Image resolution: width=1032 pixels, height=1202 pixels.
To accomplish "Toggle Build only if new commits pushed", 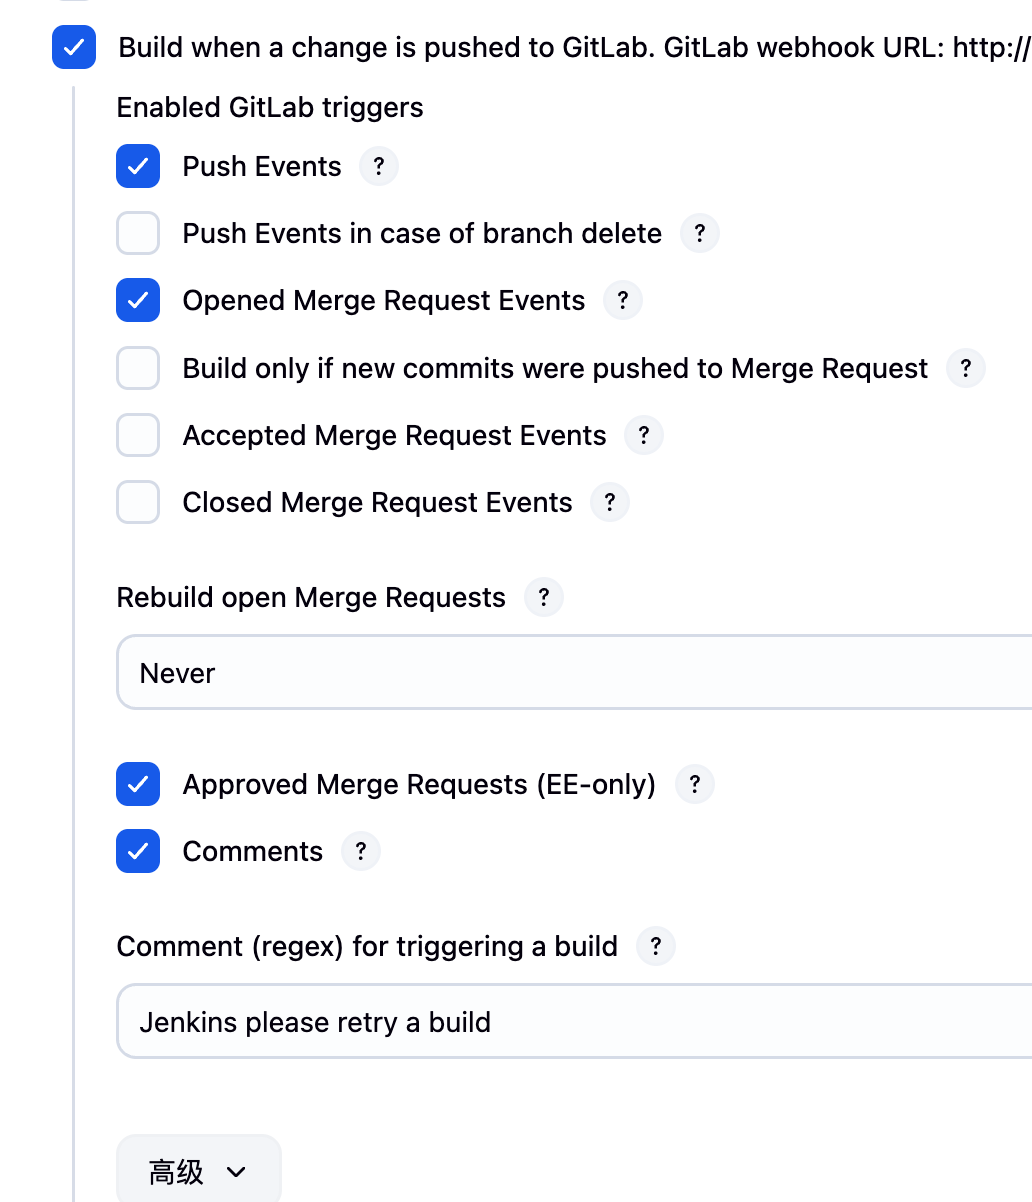I will [138, 368].
